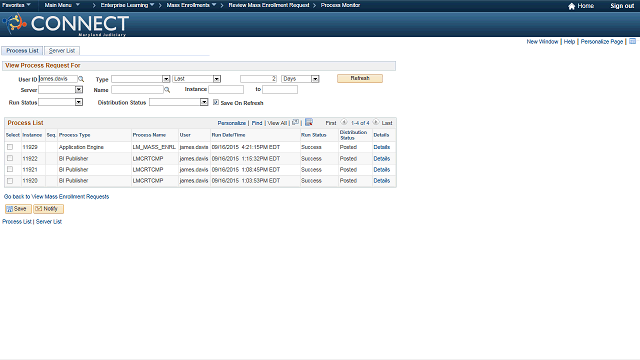Open Enterprise Learning breadcrumb menu

coord(127,5)
